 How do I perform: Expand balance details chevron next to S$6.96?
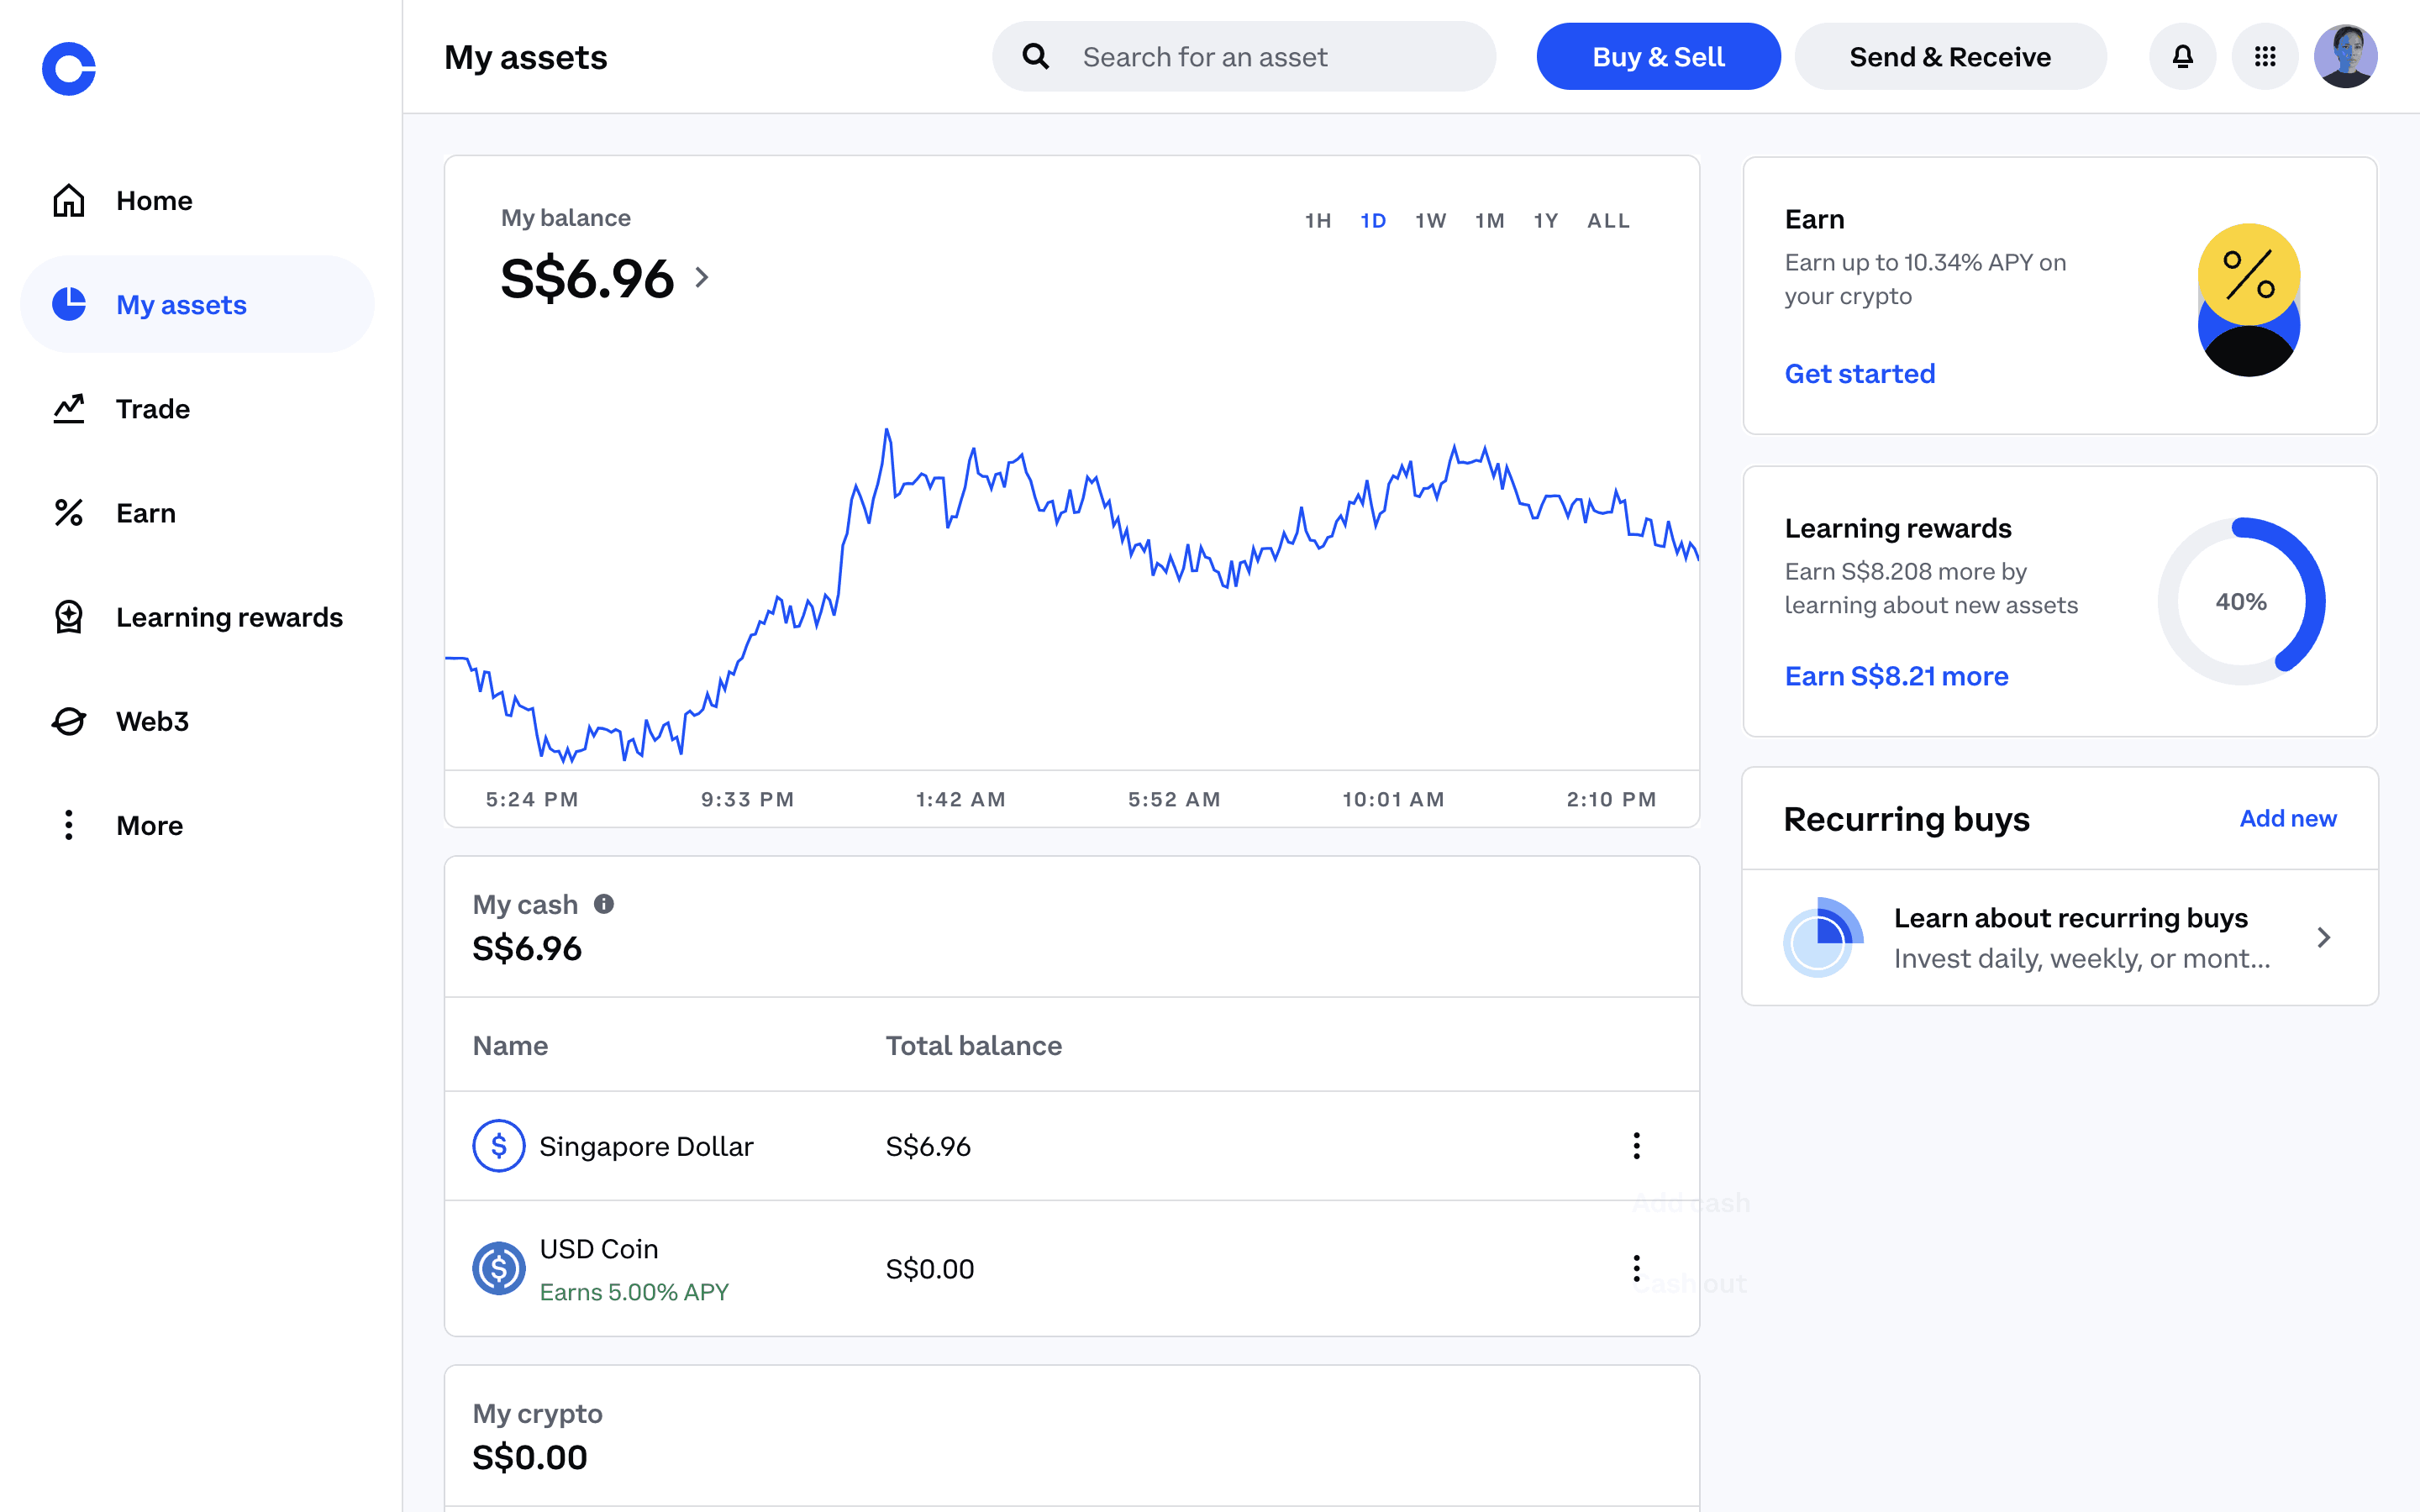702,278
